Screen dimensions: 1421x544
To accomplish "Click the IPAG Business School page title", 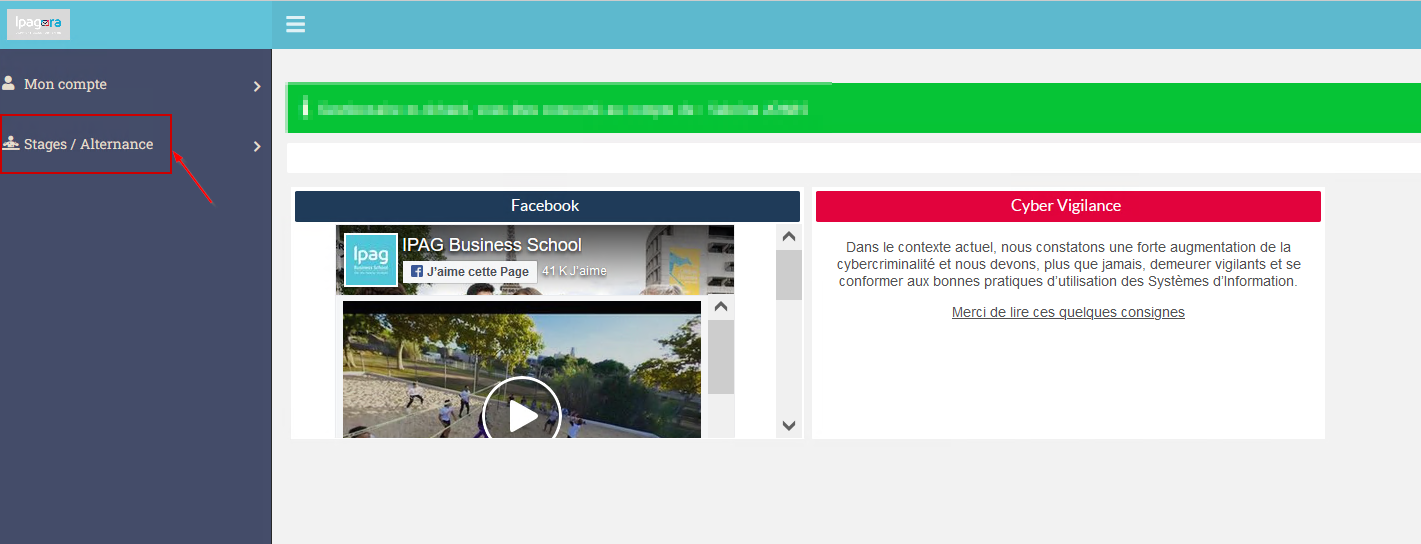I will click(492, 245).
